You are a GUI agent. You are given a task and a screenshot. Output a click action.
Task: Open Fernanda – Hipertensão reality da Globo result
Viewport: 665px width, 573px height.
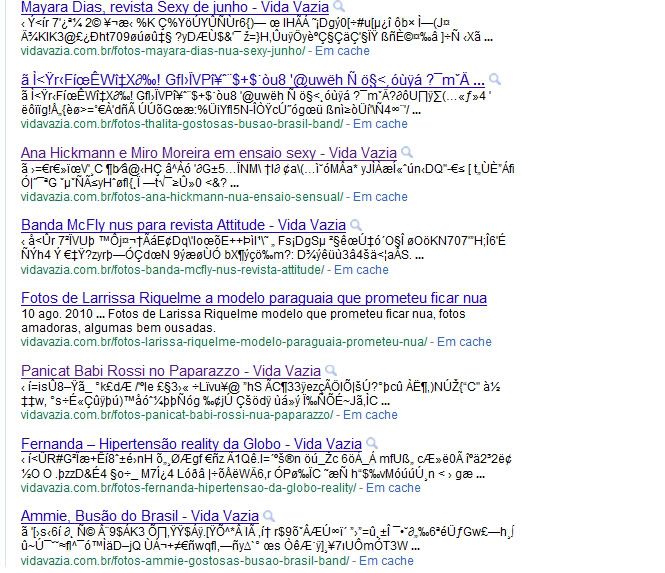pos(191,444)
